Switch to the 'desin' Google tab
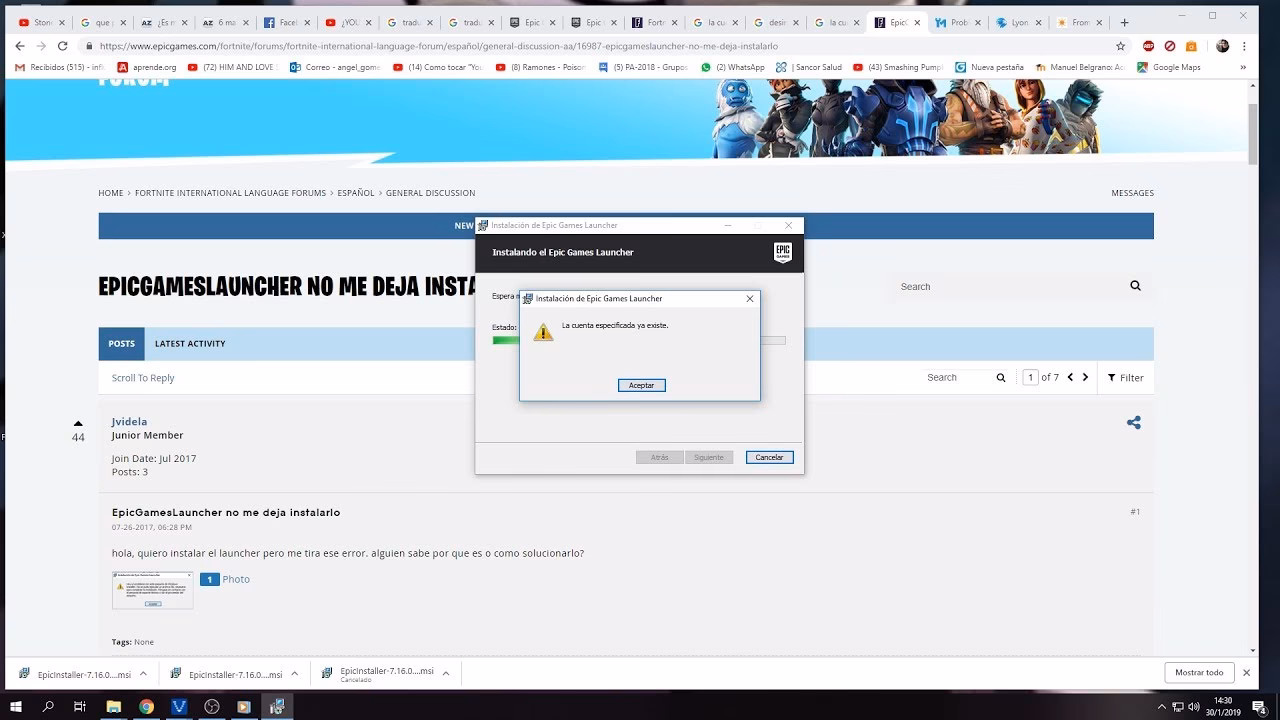Image resolution: width=1280 pixels, height=720 pixels. pos(776,22)
